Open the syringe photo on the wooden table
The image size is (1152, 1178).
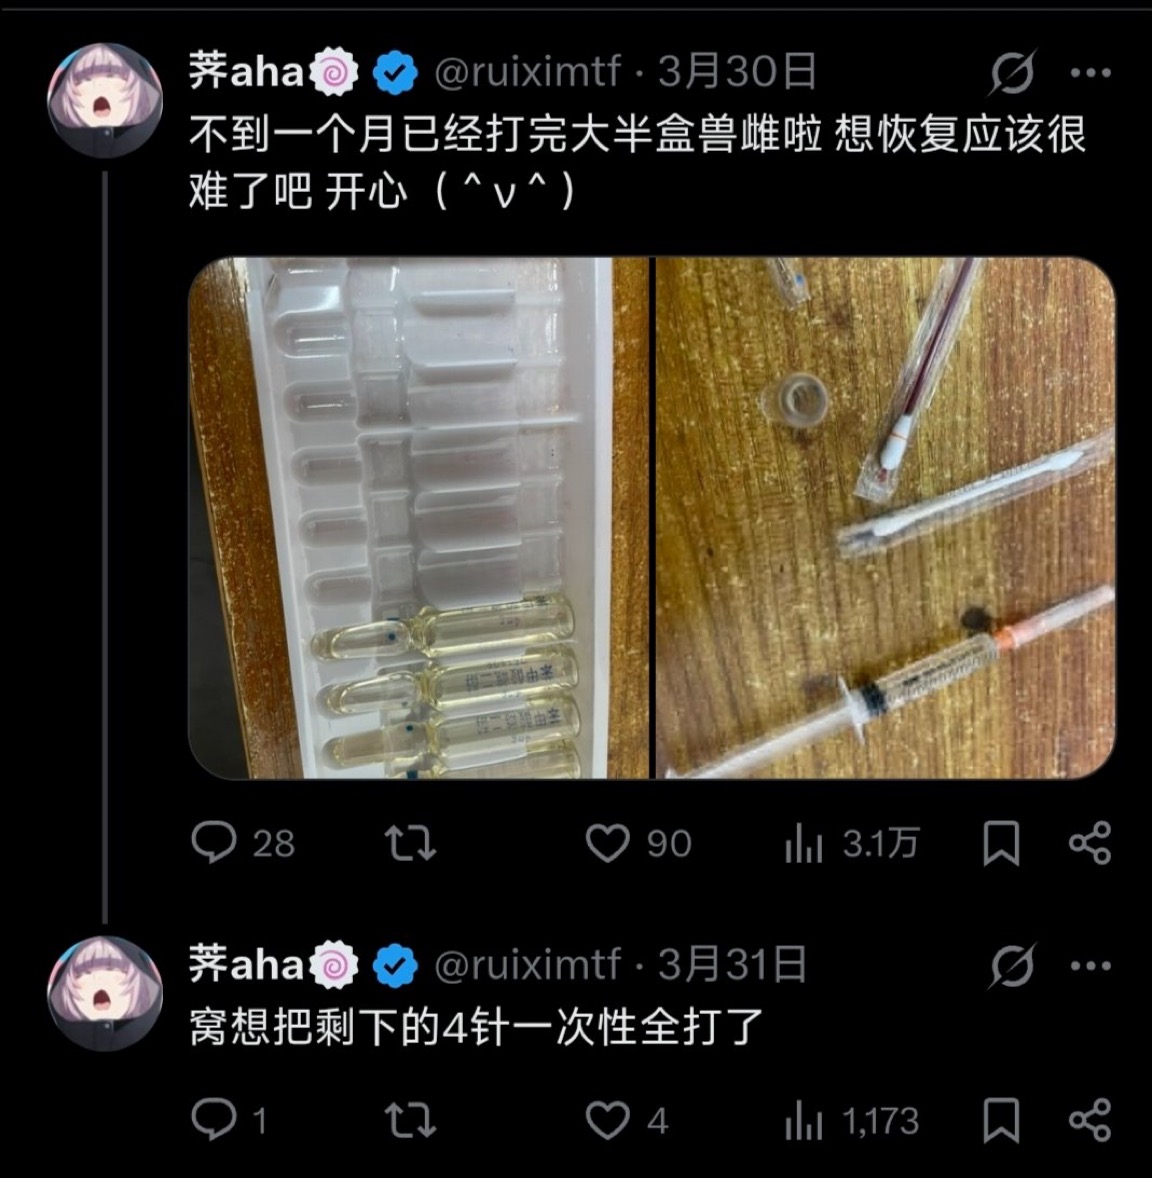pos(885,518)
